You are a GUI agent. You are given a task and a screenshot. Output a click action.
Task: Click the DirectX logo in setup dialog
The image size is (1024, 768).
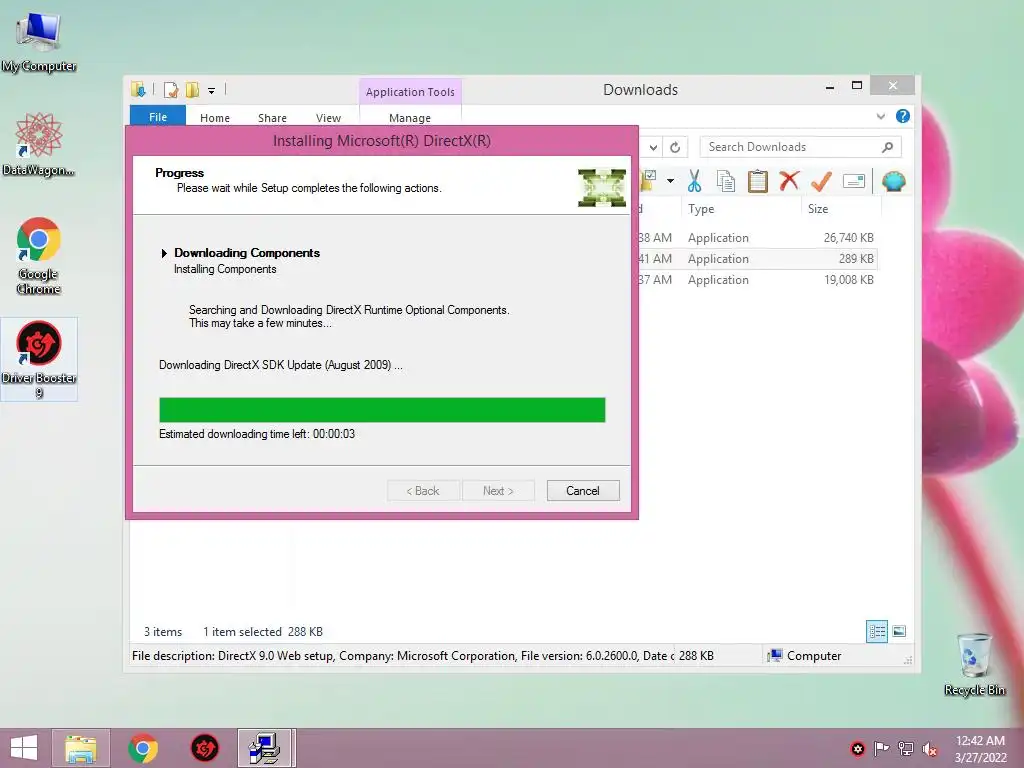coord(601,187)
